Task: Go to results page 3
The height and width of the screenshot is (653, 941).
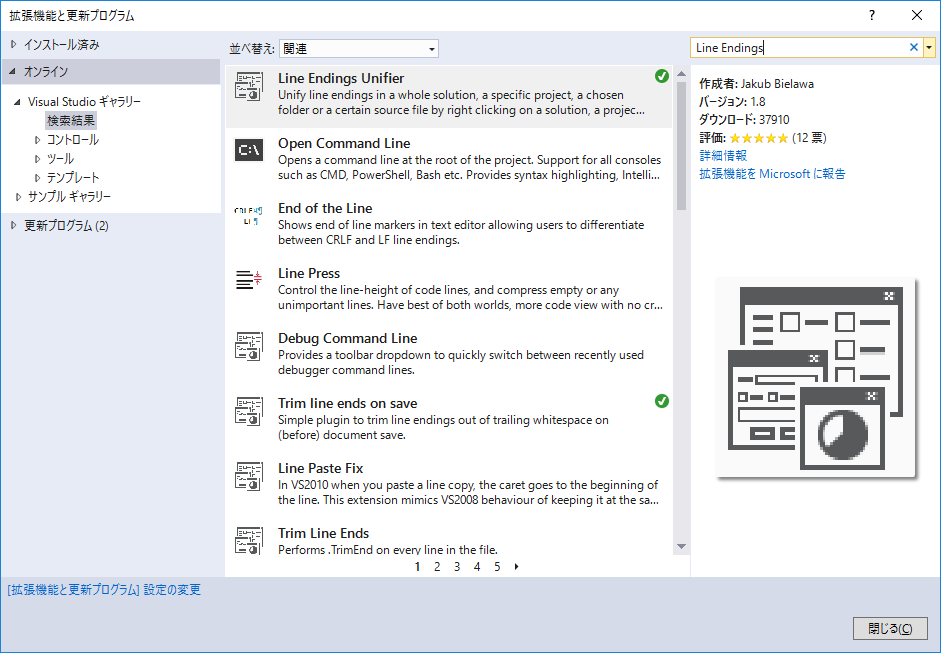Action: click(457, 567)
